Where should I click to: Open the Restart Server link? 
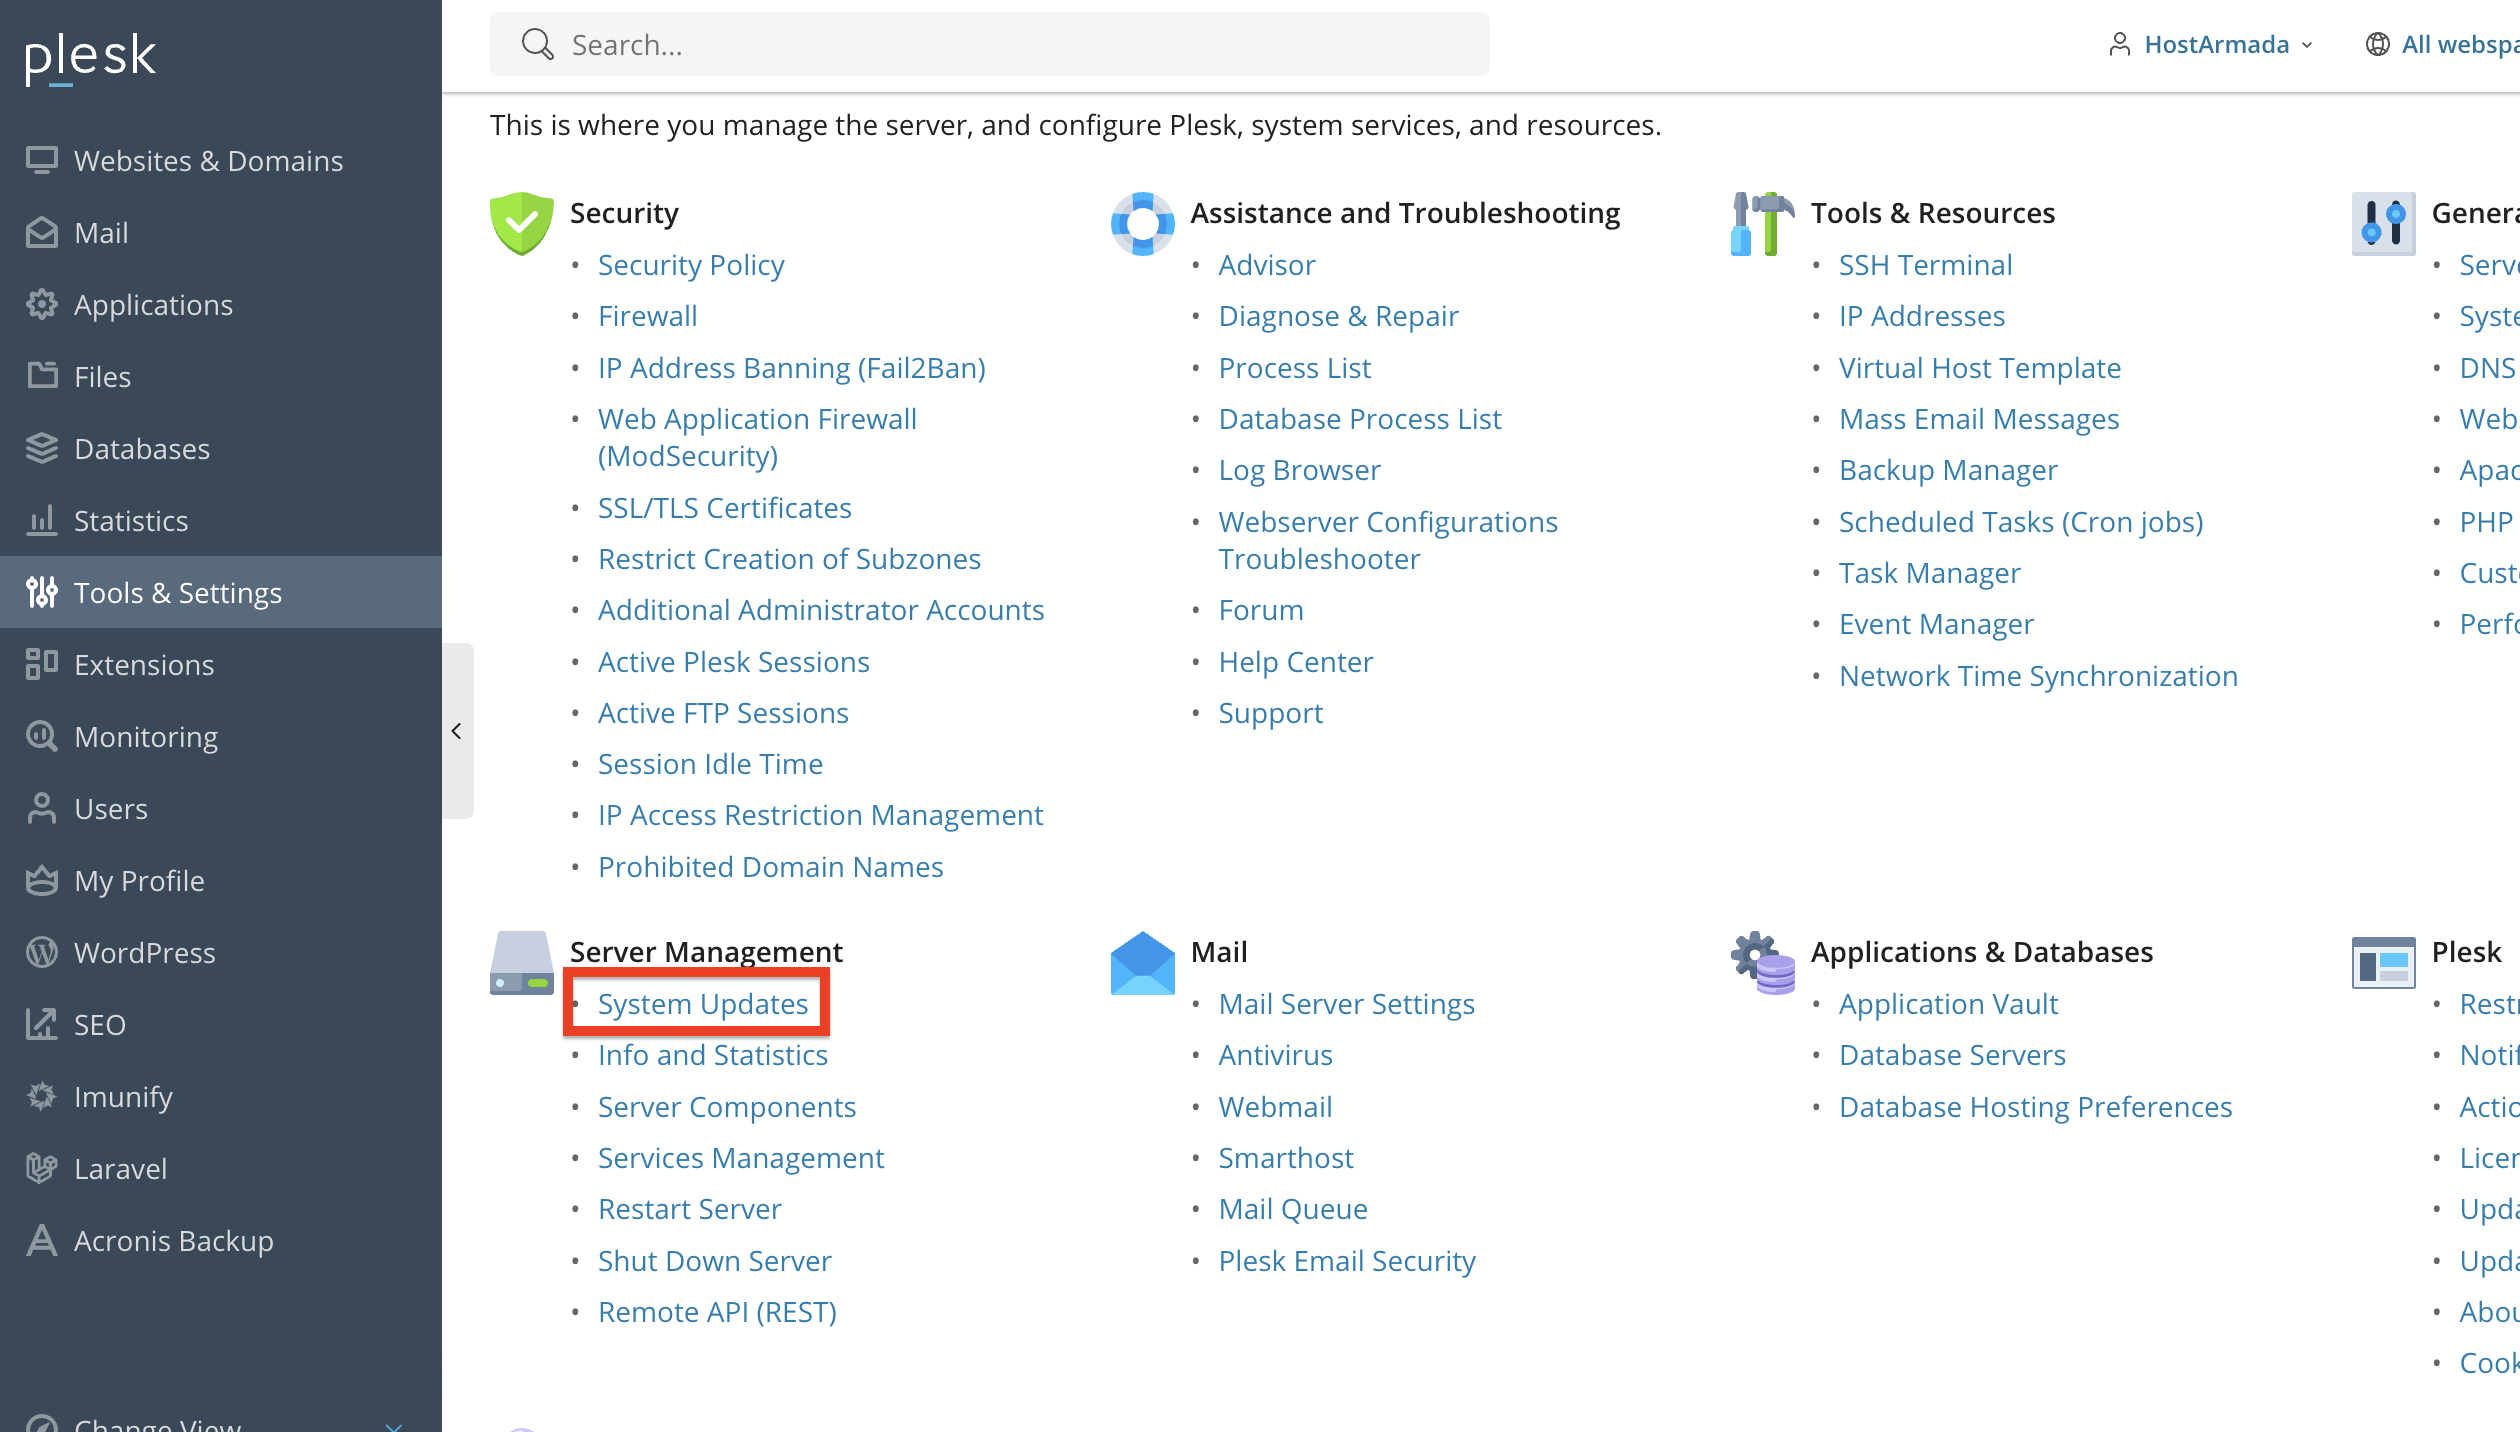[690, 1208]
